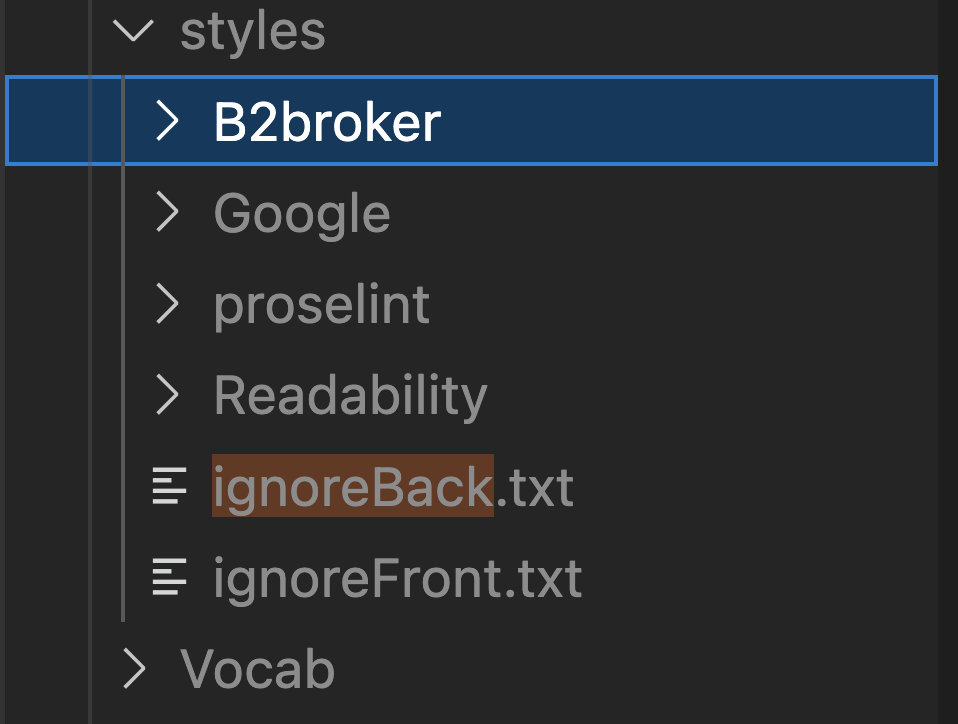This screenshot has width=958, height=724.
Task: Click the ignoreFront.txt text file icon
Action: point(169,578)
